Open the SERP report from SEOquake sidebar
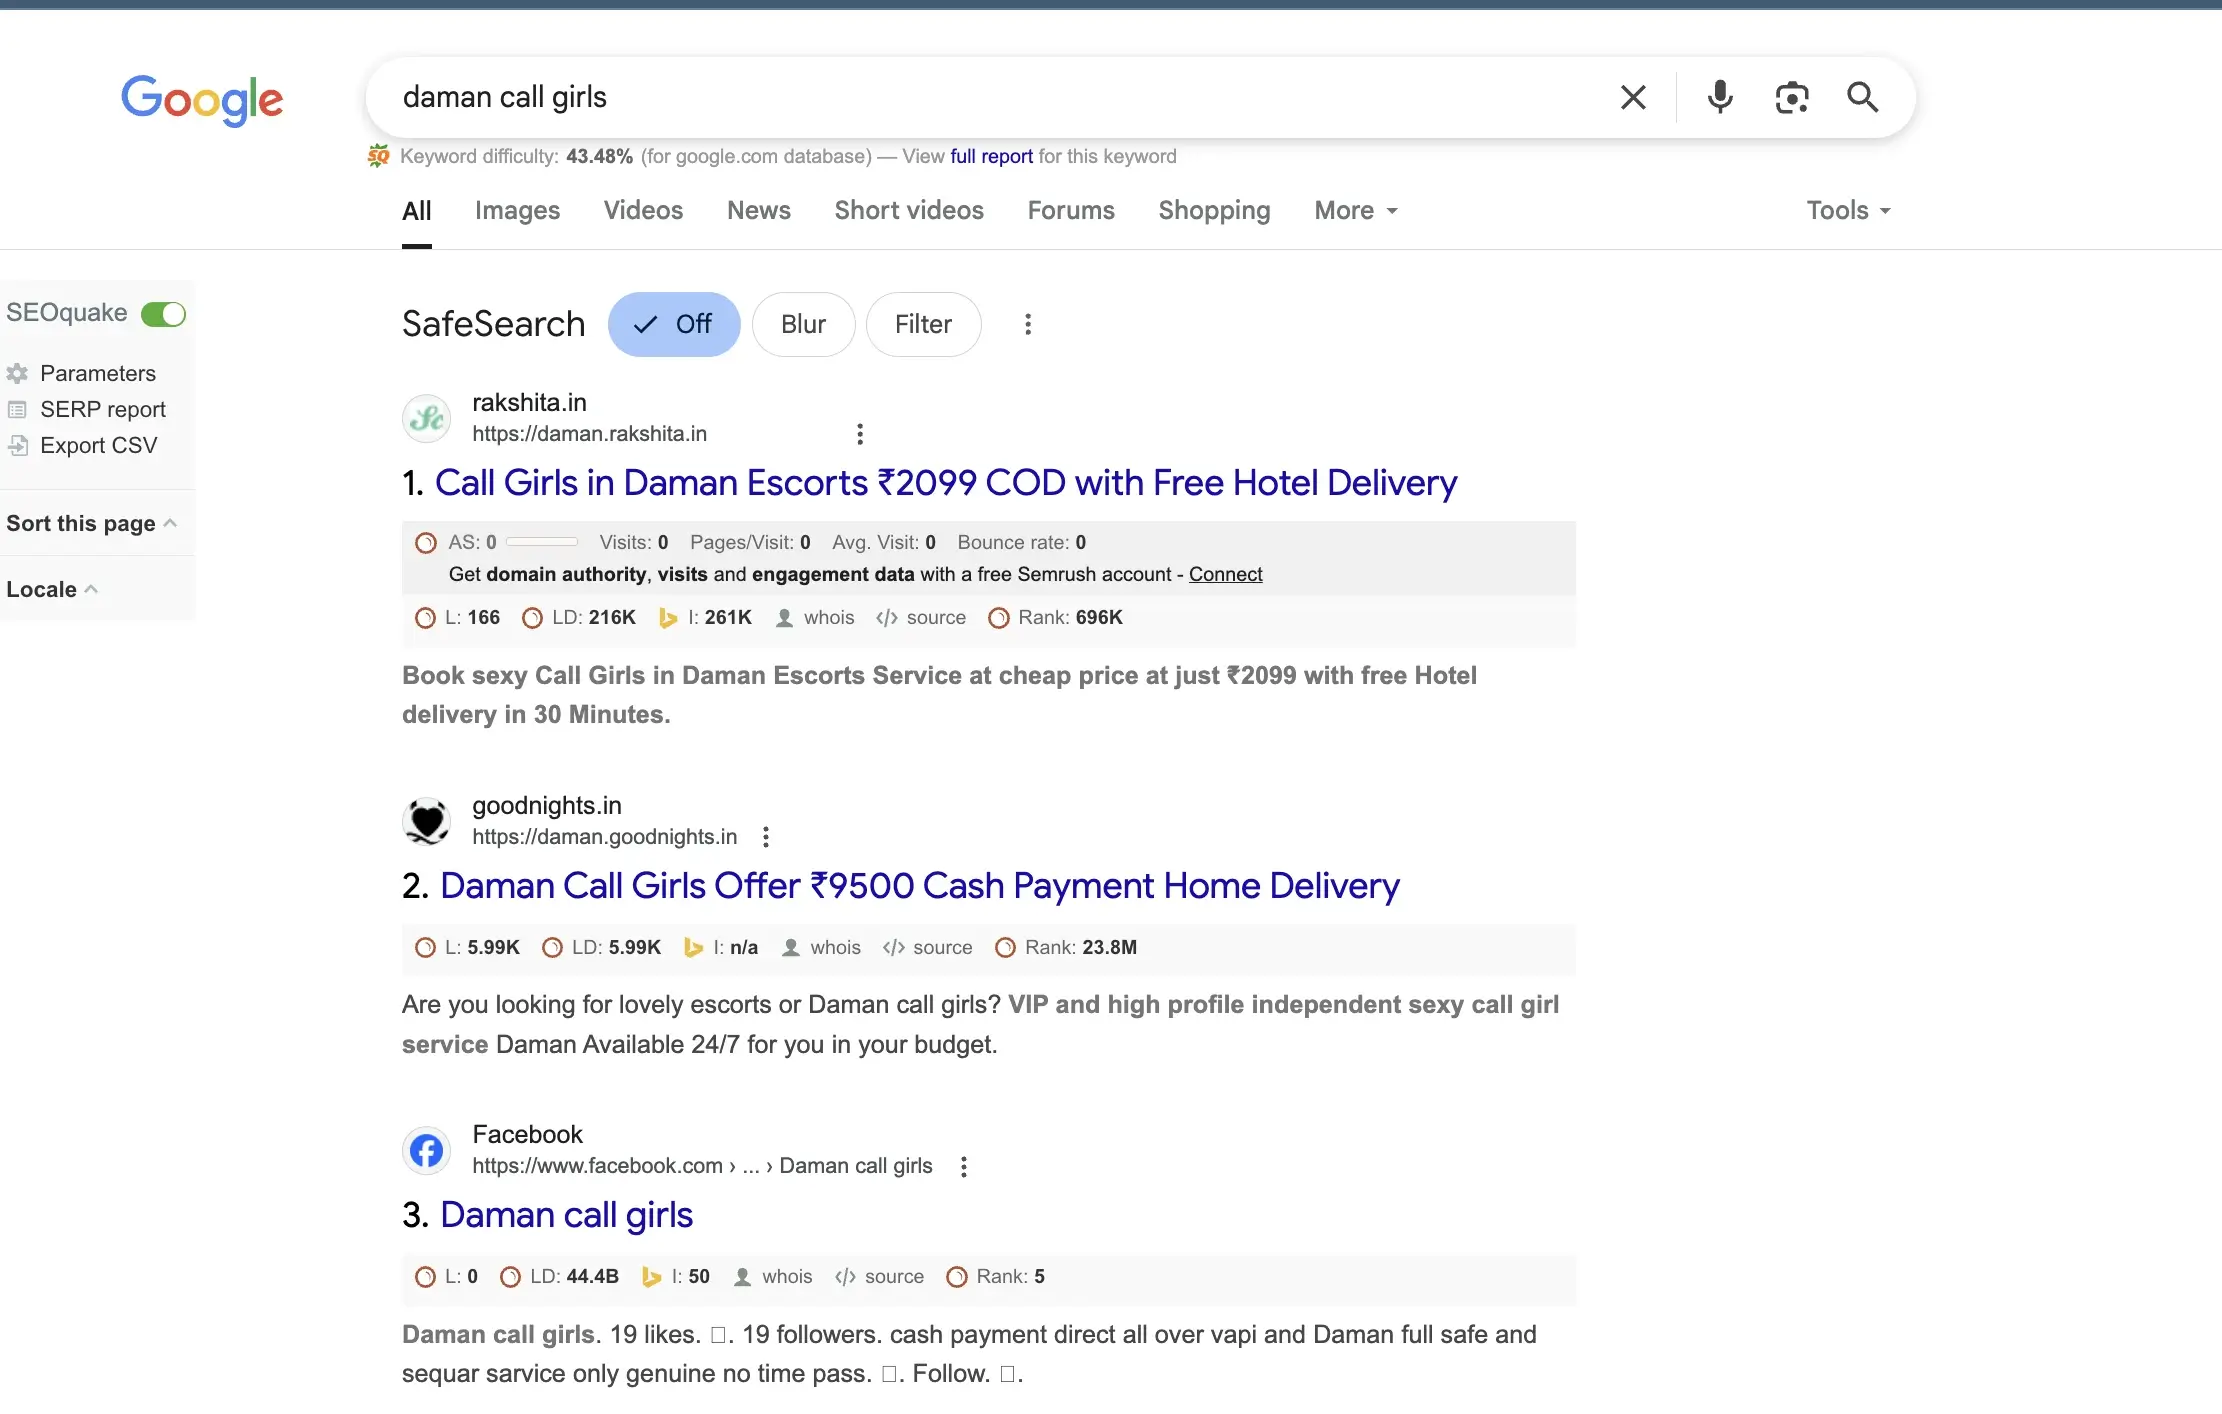This screenshot has width=2222, height=1414. point(103,409)
